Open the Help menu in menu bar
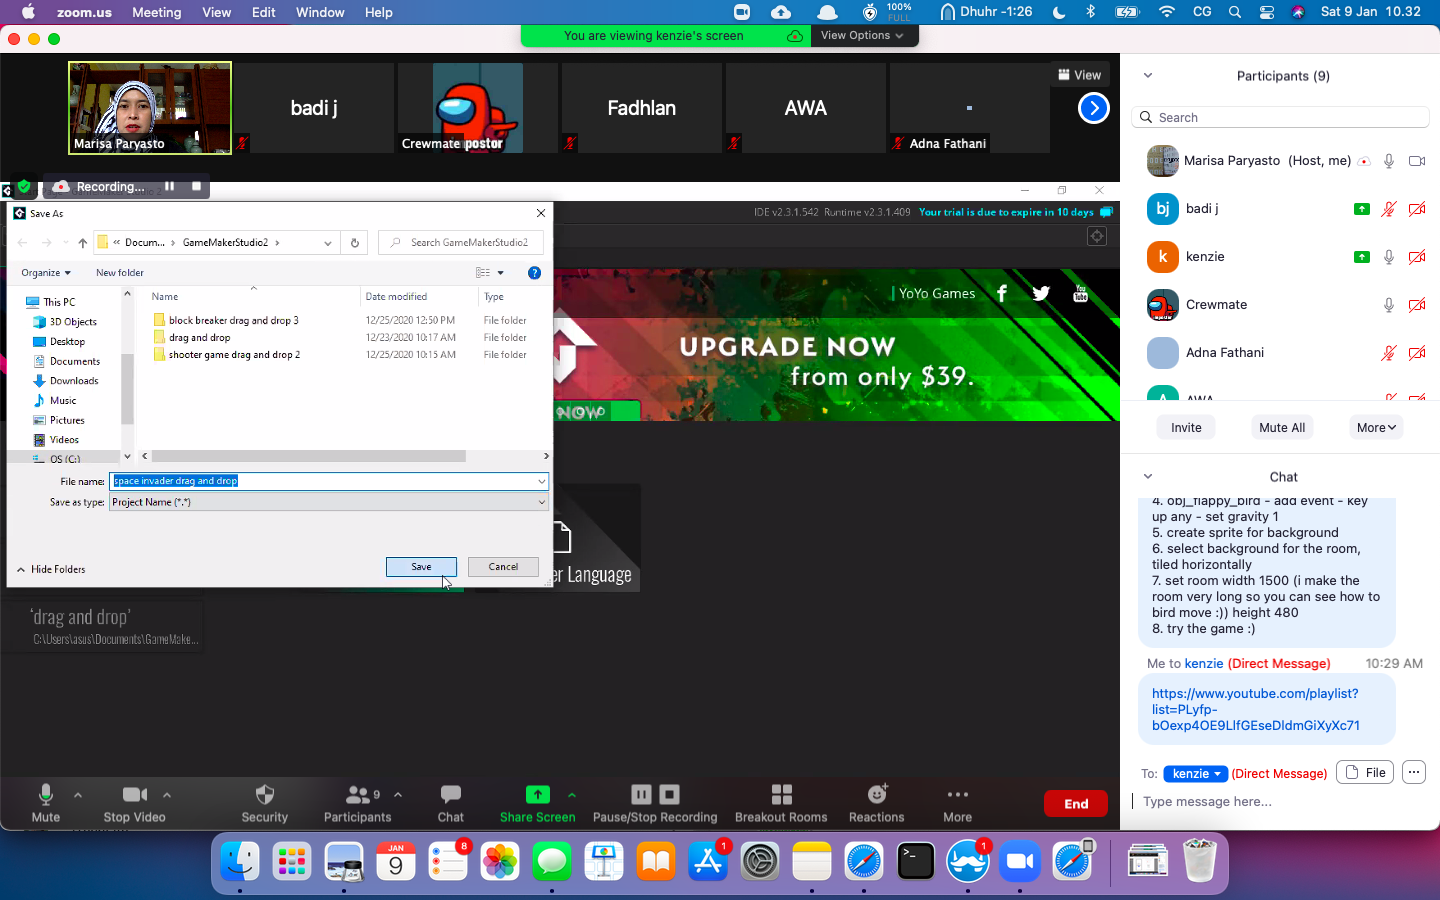Image resolution: width=1440 pixels, height=900 pixels. [x=379, y=12]
